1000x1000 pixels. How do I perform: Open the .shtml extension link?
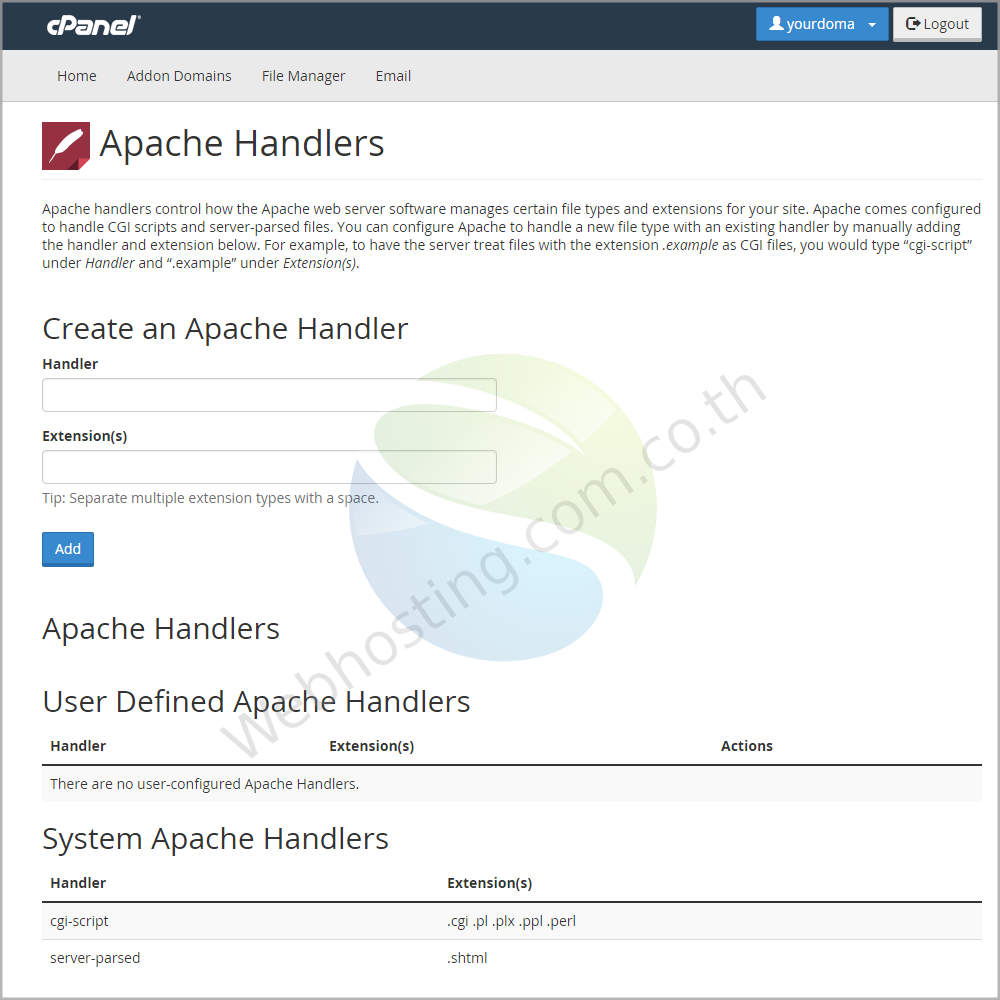click(467, 957)
